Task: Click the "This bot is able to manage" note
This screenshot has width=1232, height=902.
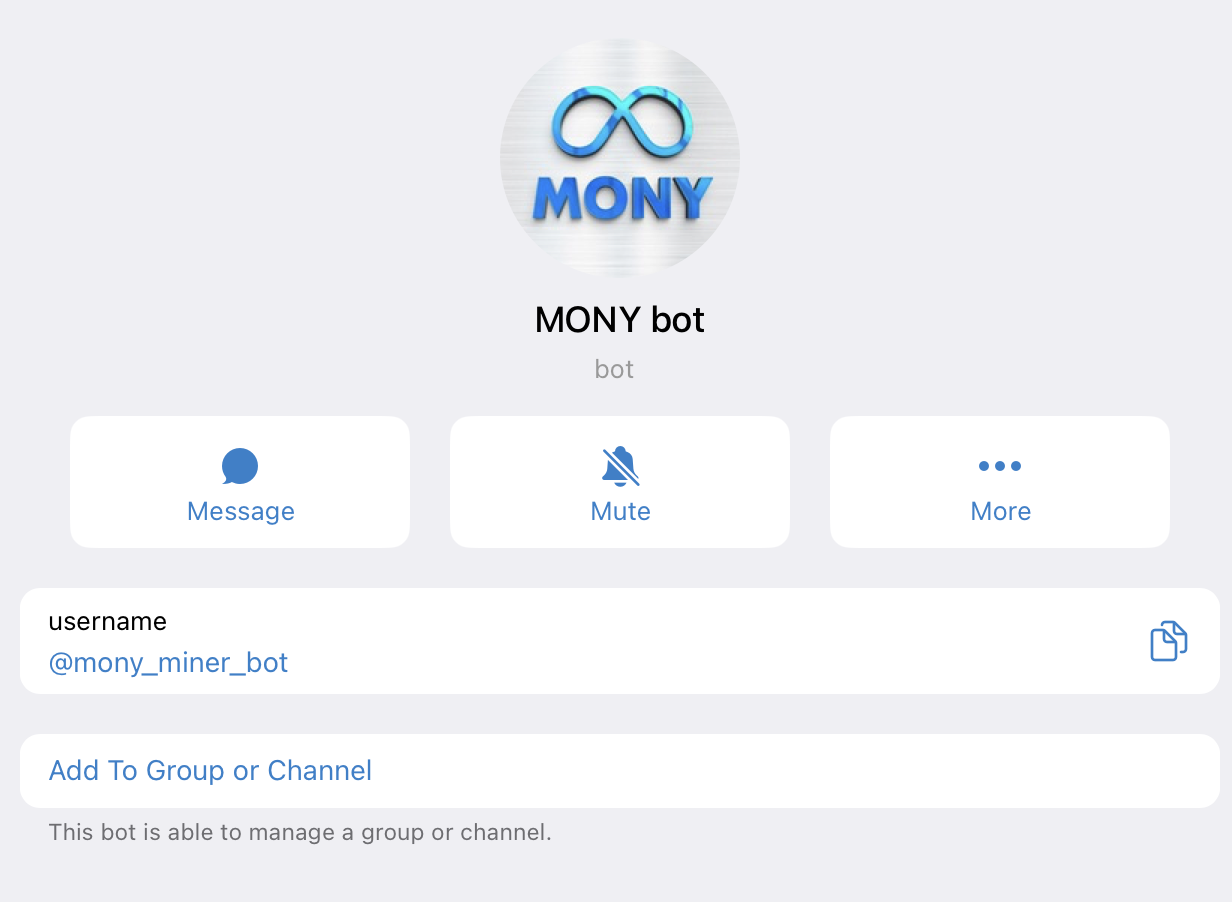Action: (x=300, y=832)
